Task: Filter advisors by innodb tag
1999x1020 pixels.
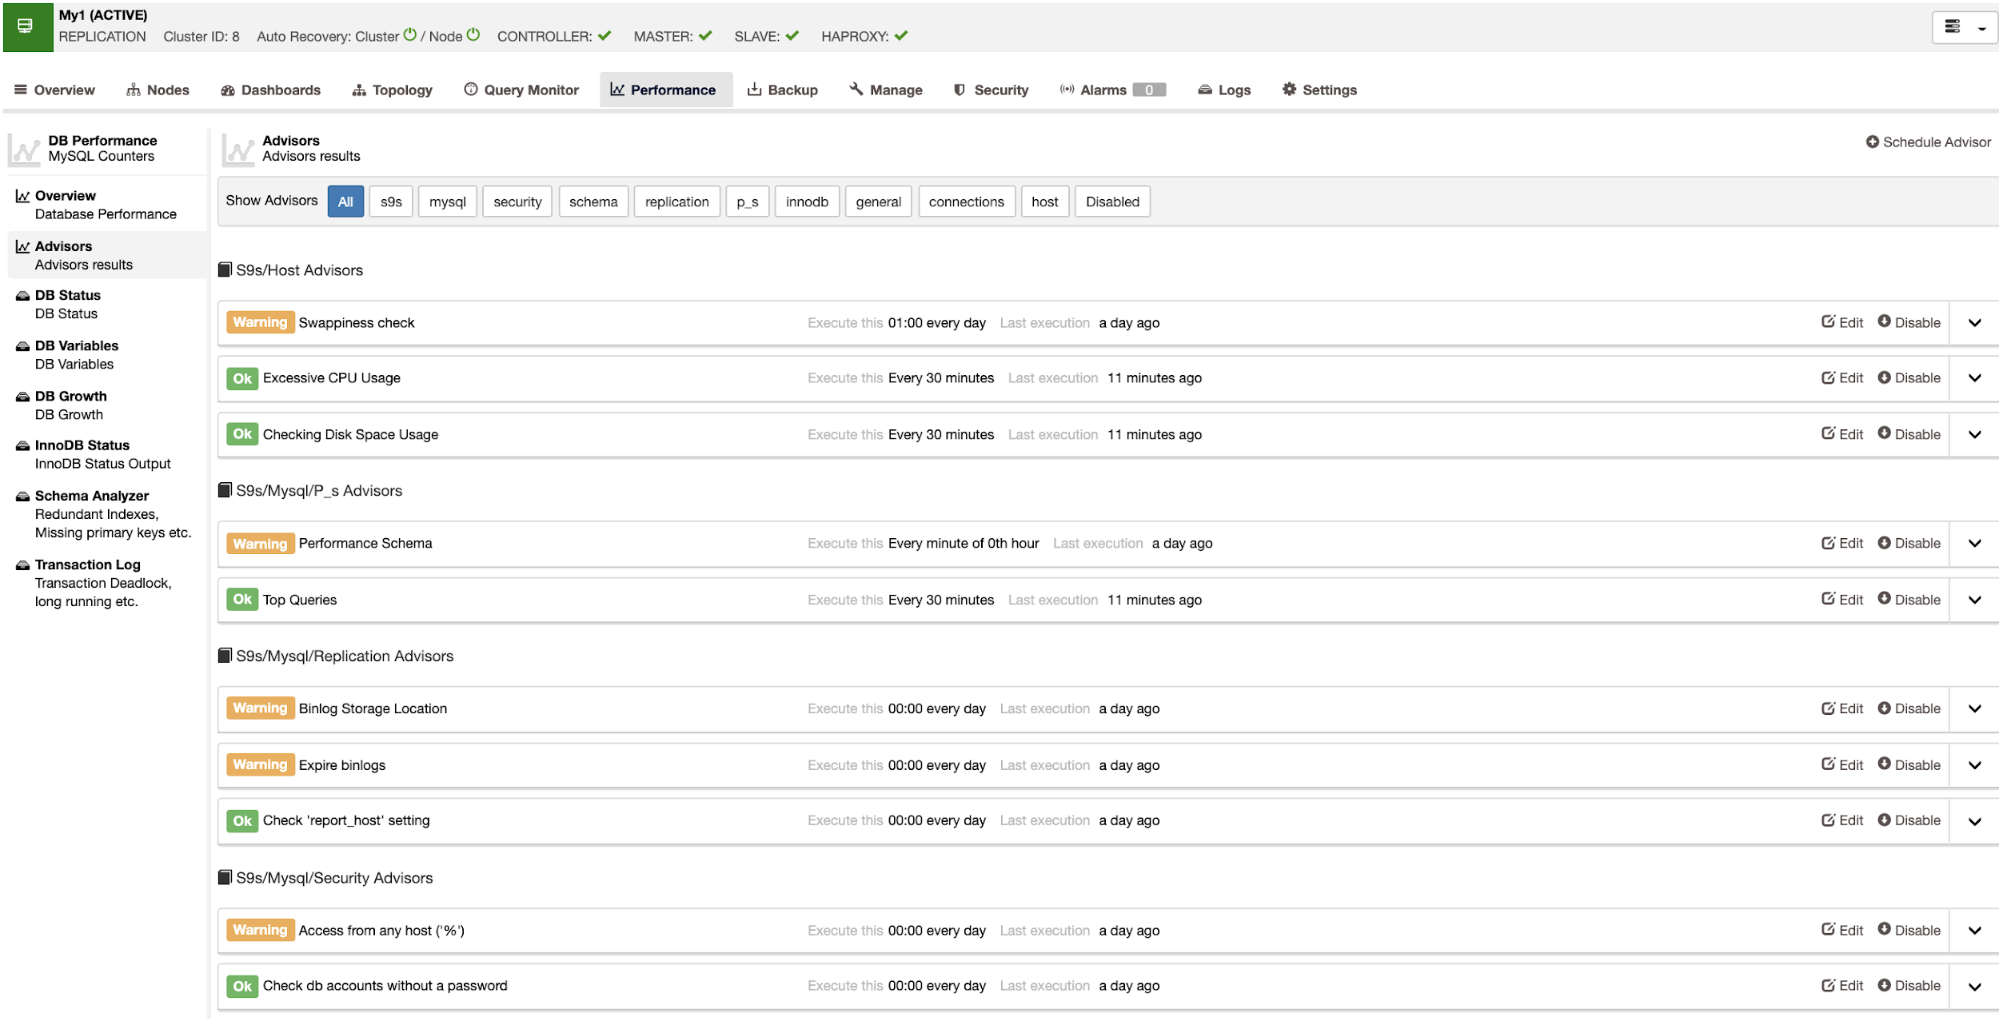Action: click(807, 202)
